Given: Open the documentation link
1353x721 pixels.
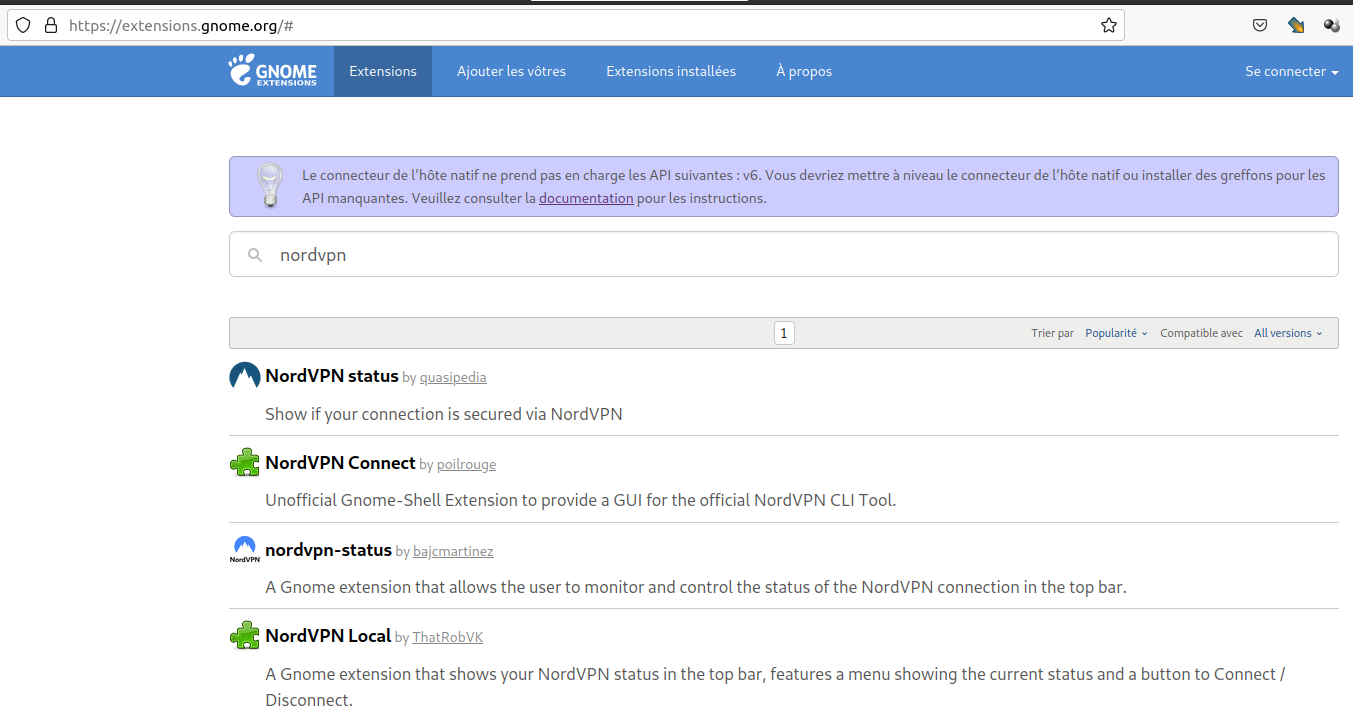Looking at the screenshot, I should (586, 198).
